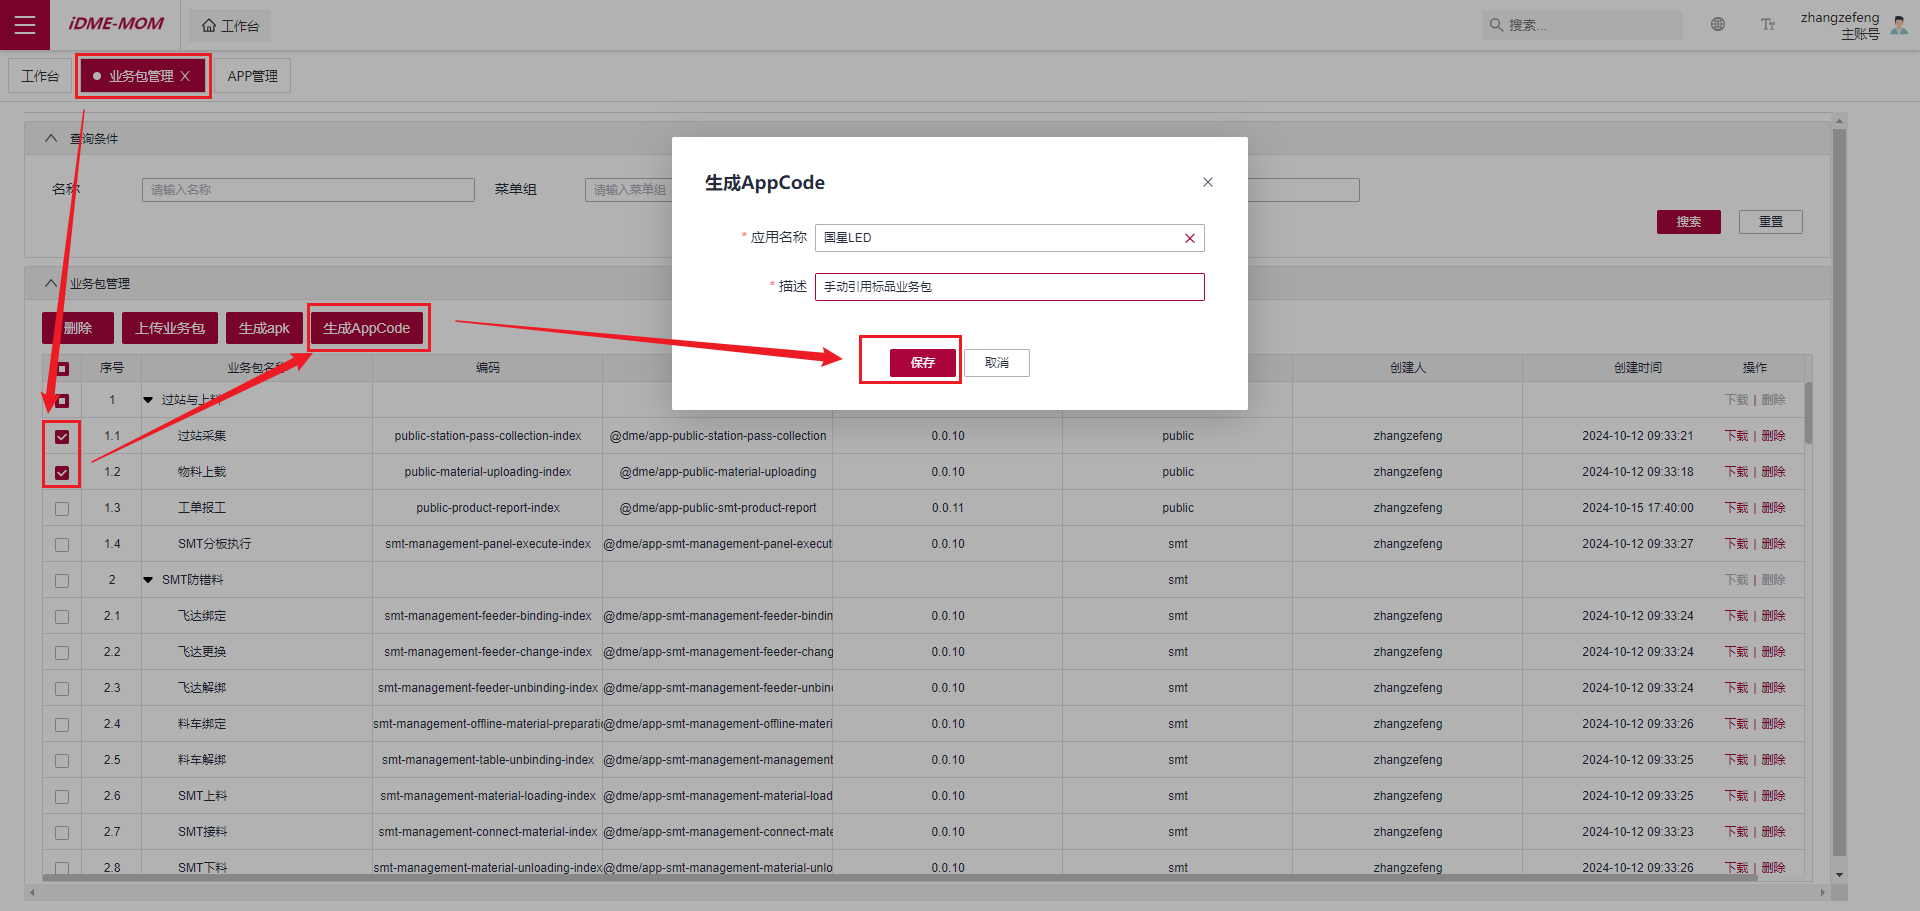Screen dimensions: 1920x911
Task: Uncheck the 物料上载 row checkbox
Action: (x=62, y=473)
